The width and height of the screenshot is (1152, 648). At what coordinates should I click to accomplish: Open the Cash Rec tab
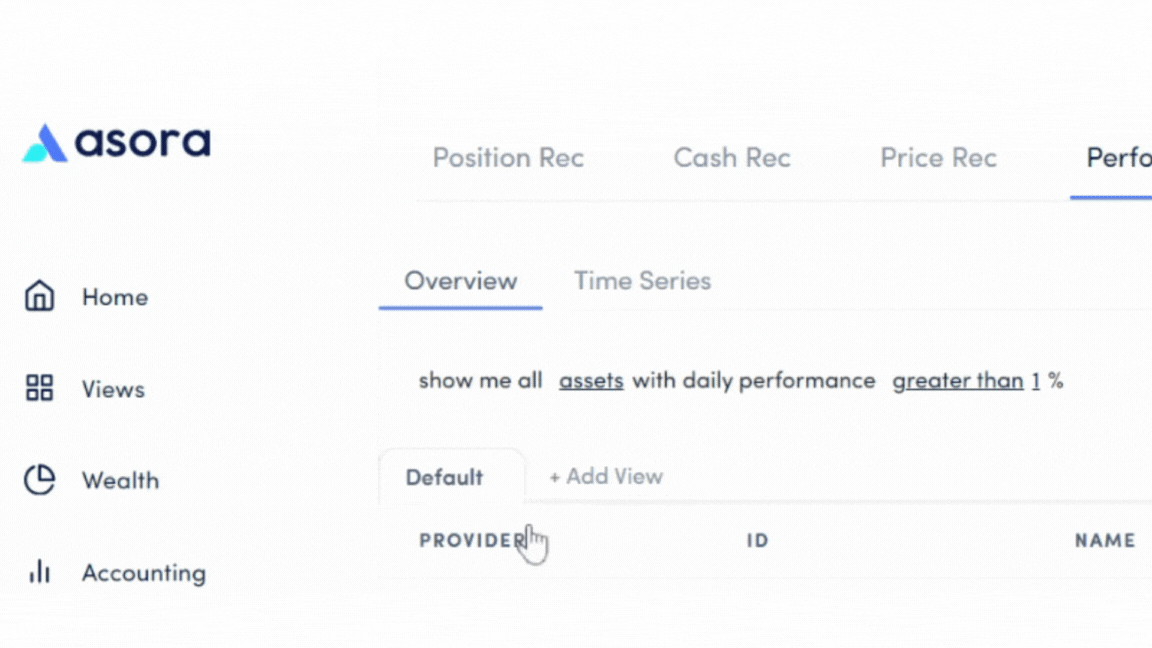pyautogui.click(x=732, y=157)
